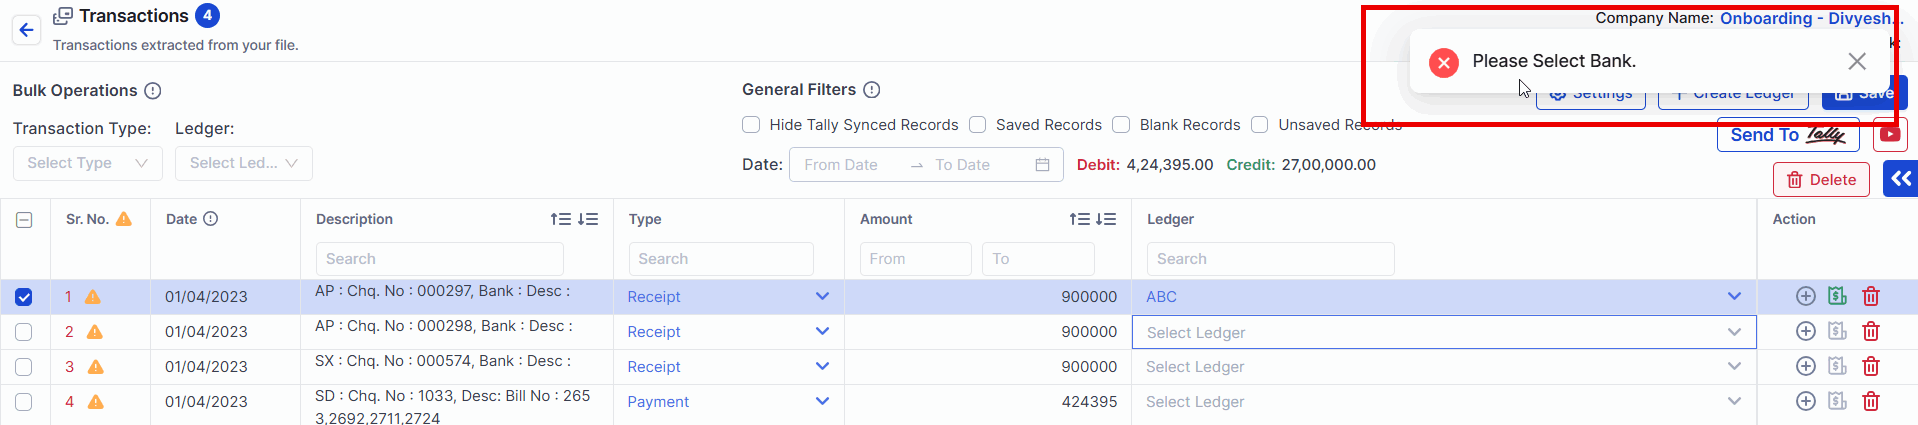Open Select Ledger dropdown in row 2
Viewport: 1918px width, 425px height.
(1444, 332)
